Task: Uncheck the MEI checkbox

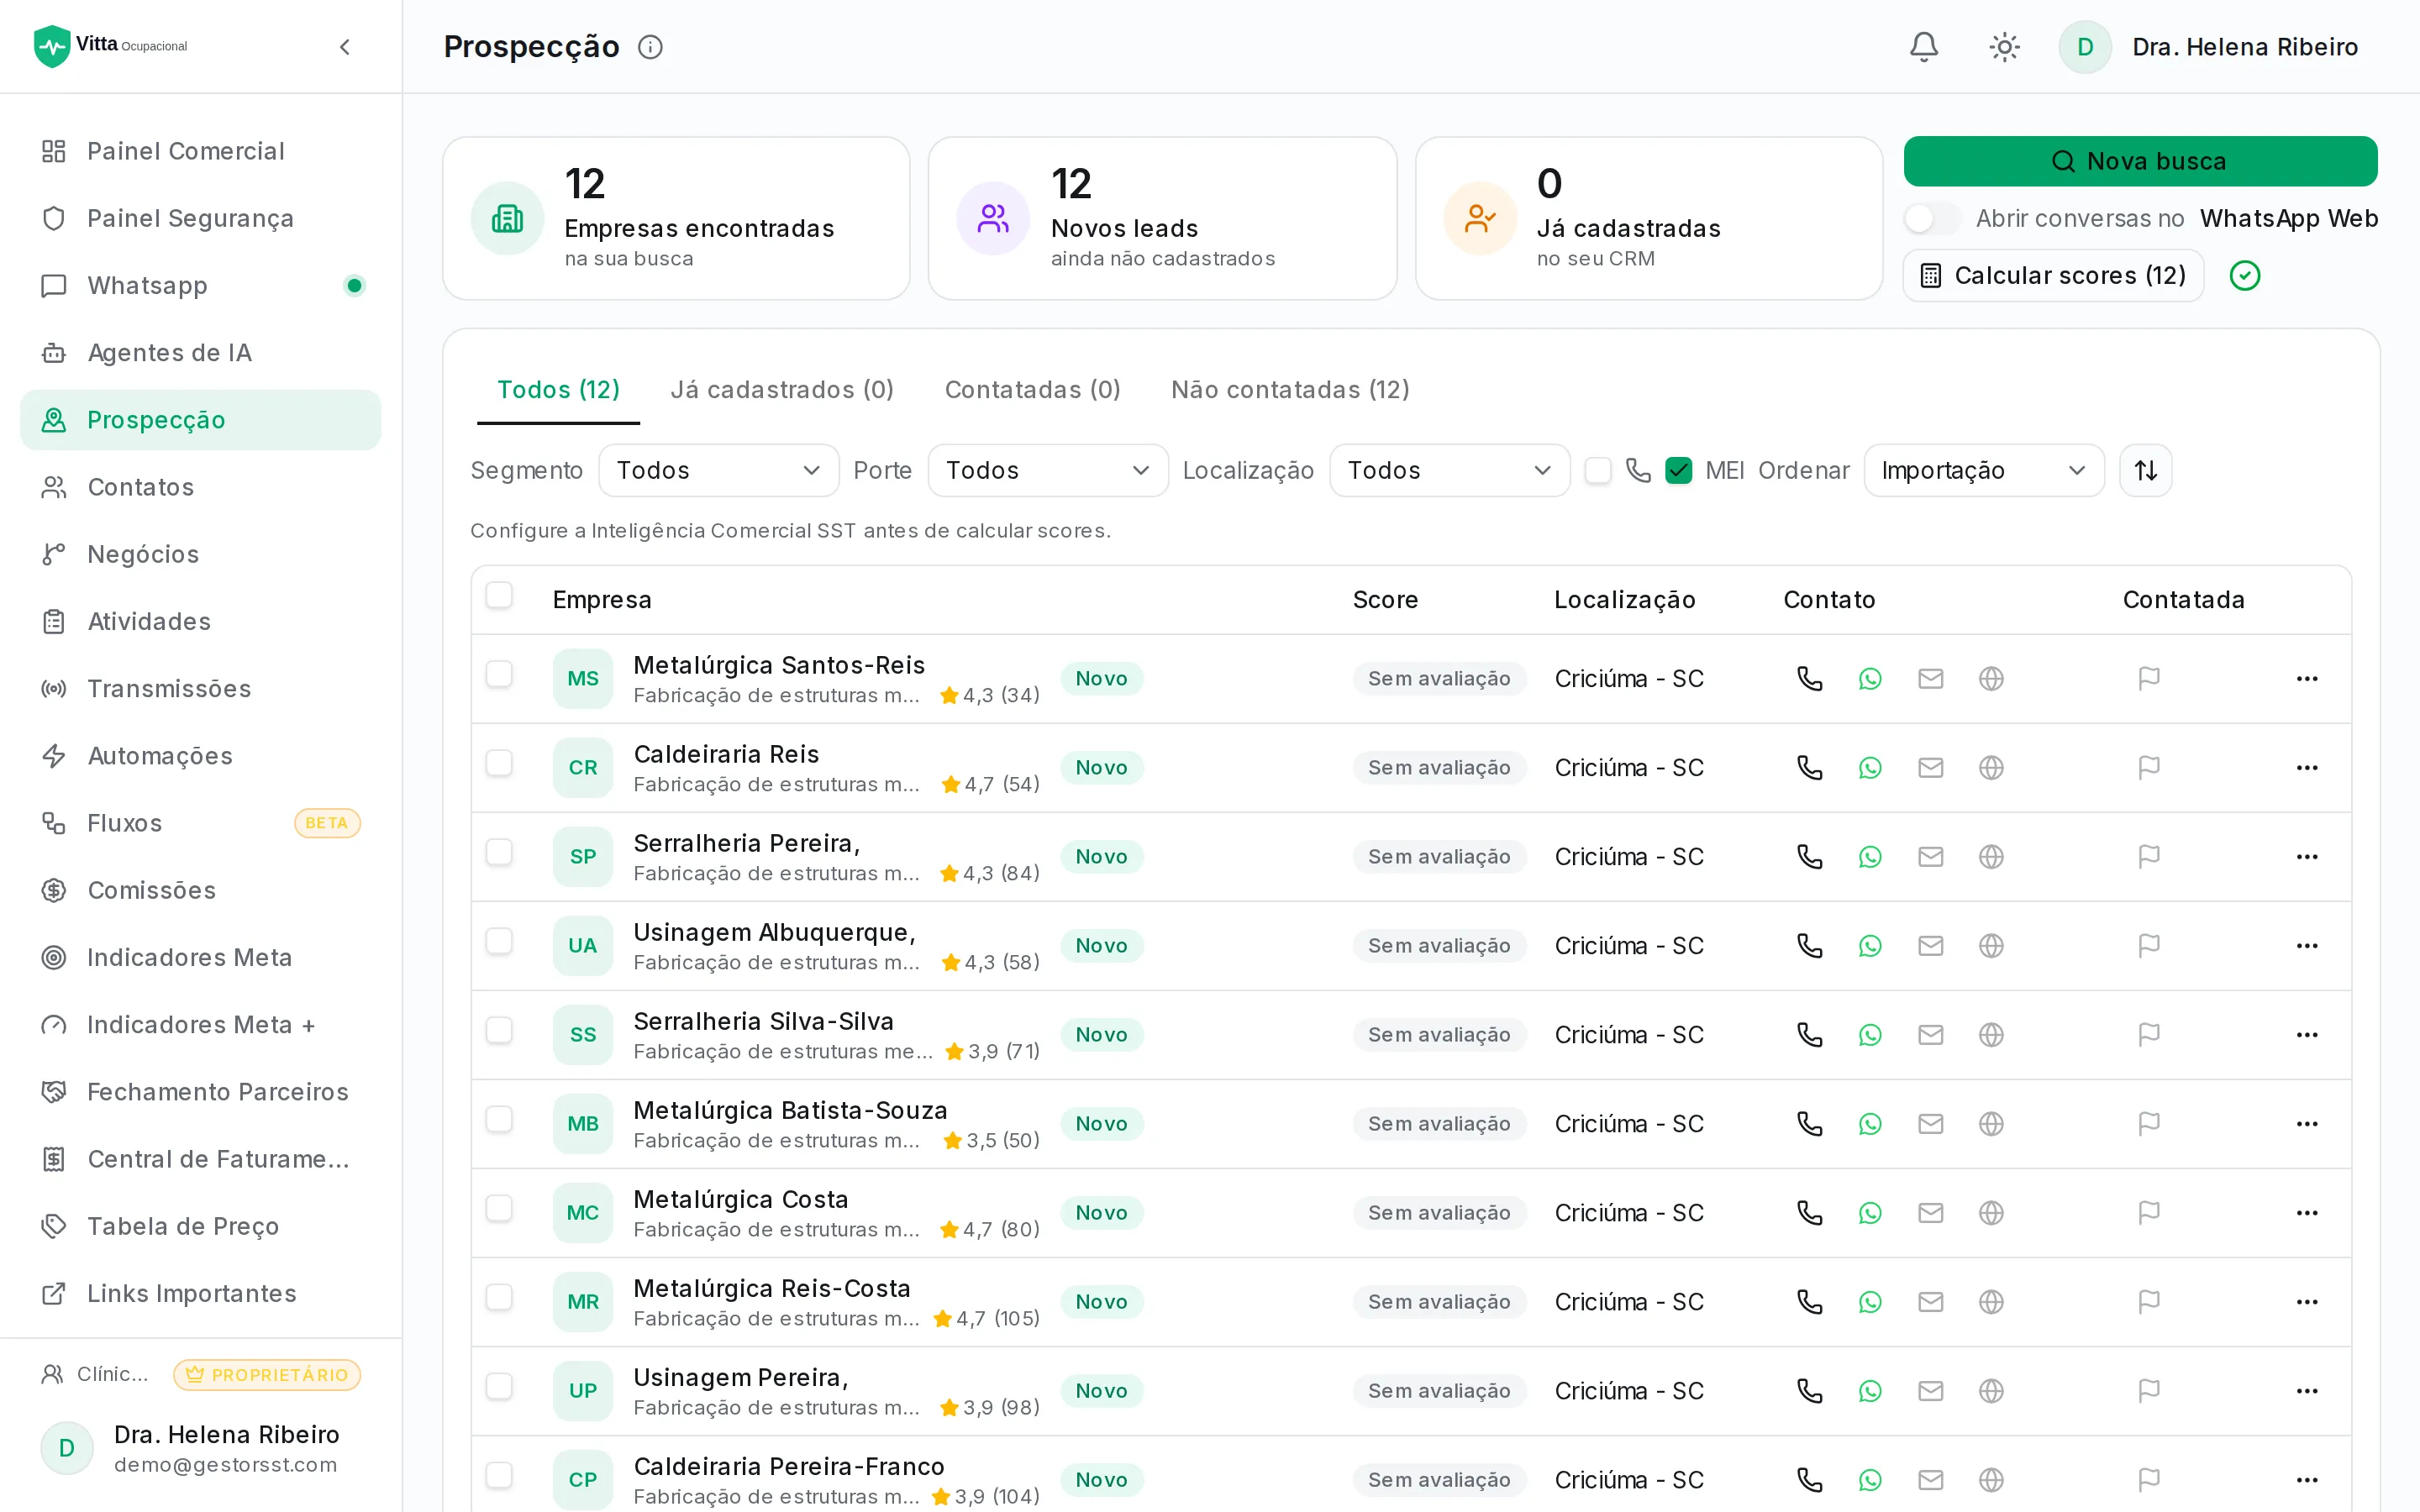Action: (x=1678, y=470)
